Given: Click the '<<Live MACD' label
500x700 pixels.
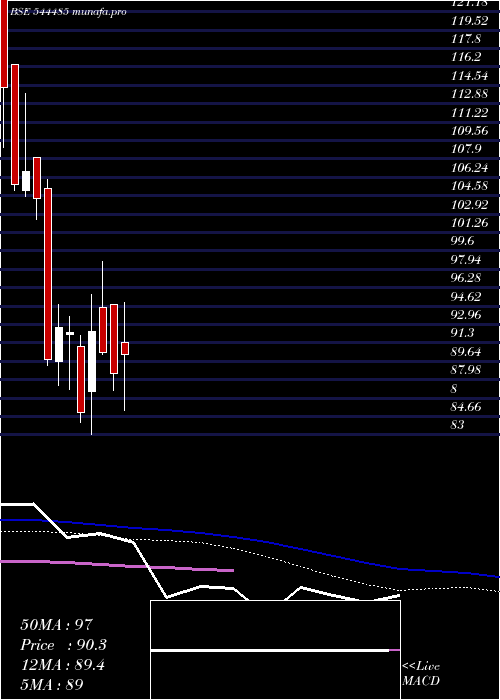Looking at the screenshot, I should (421, 674).
